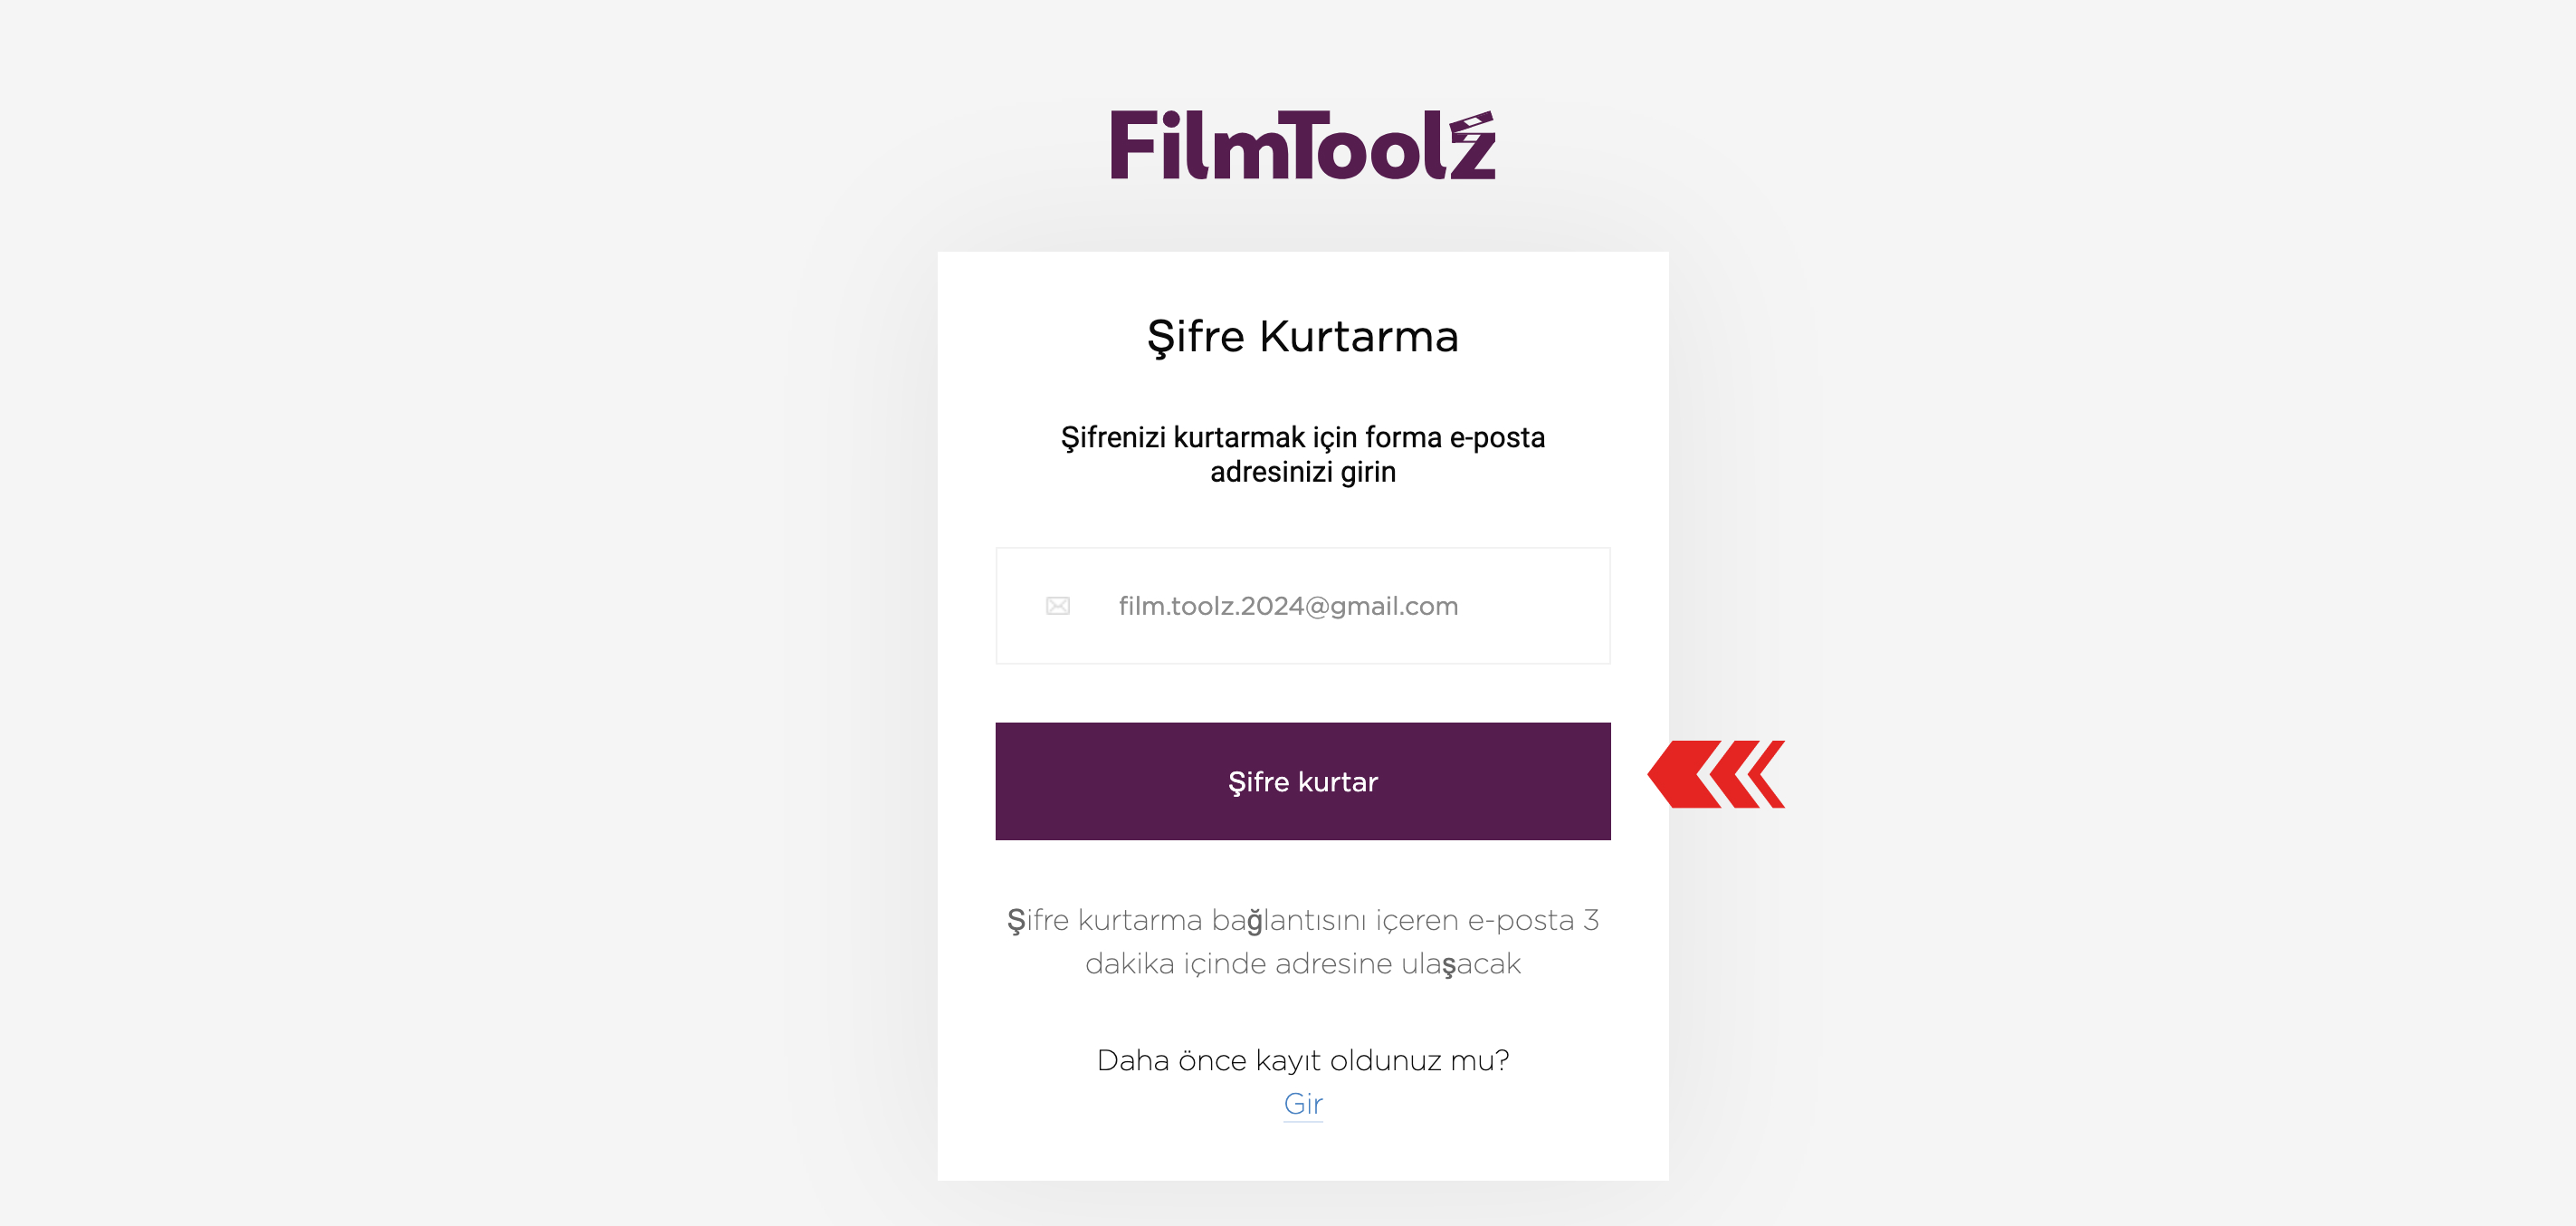Click the clapperboard Z in the logo
2576x1226 pixels.
1472,145
